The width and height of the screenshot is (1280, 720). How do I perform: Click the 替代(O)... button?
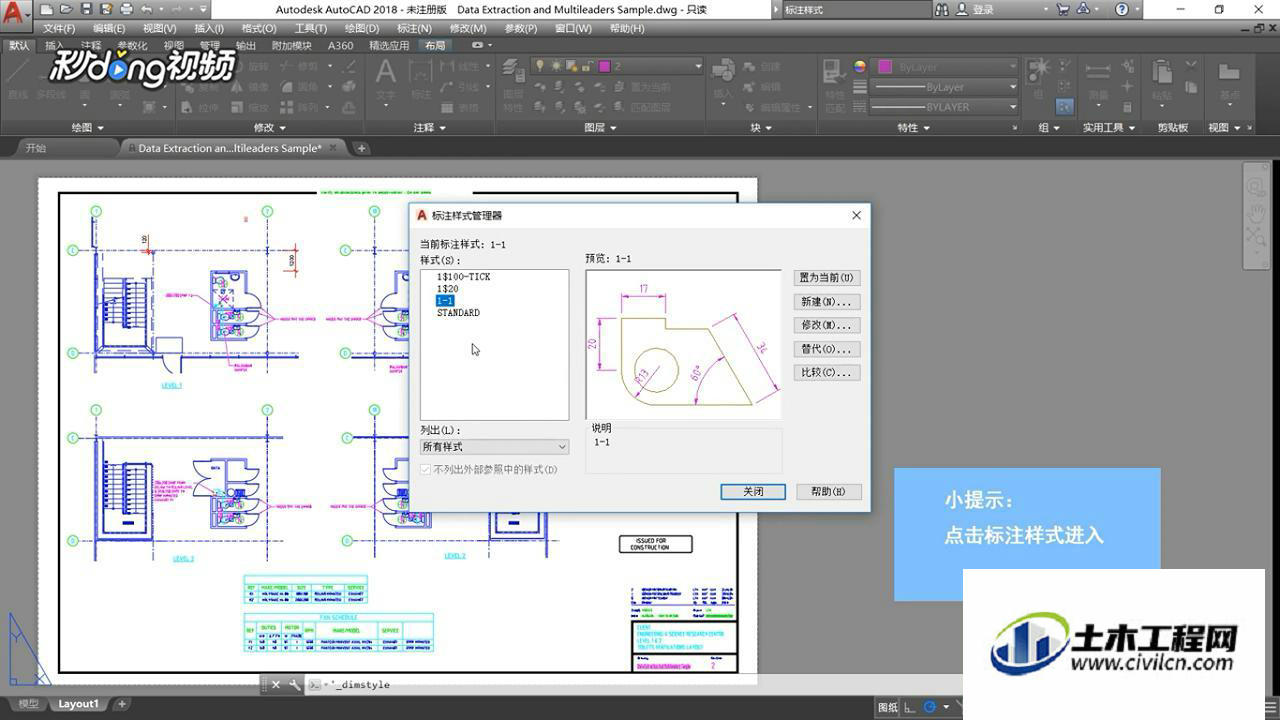(826, 349)
